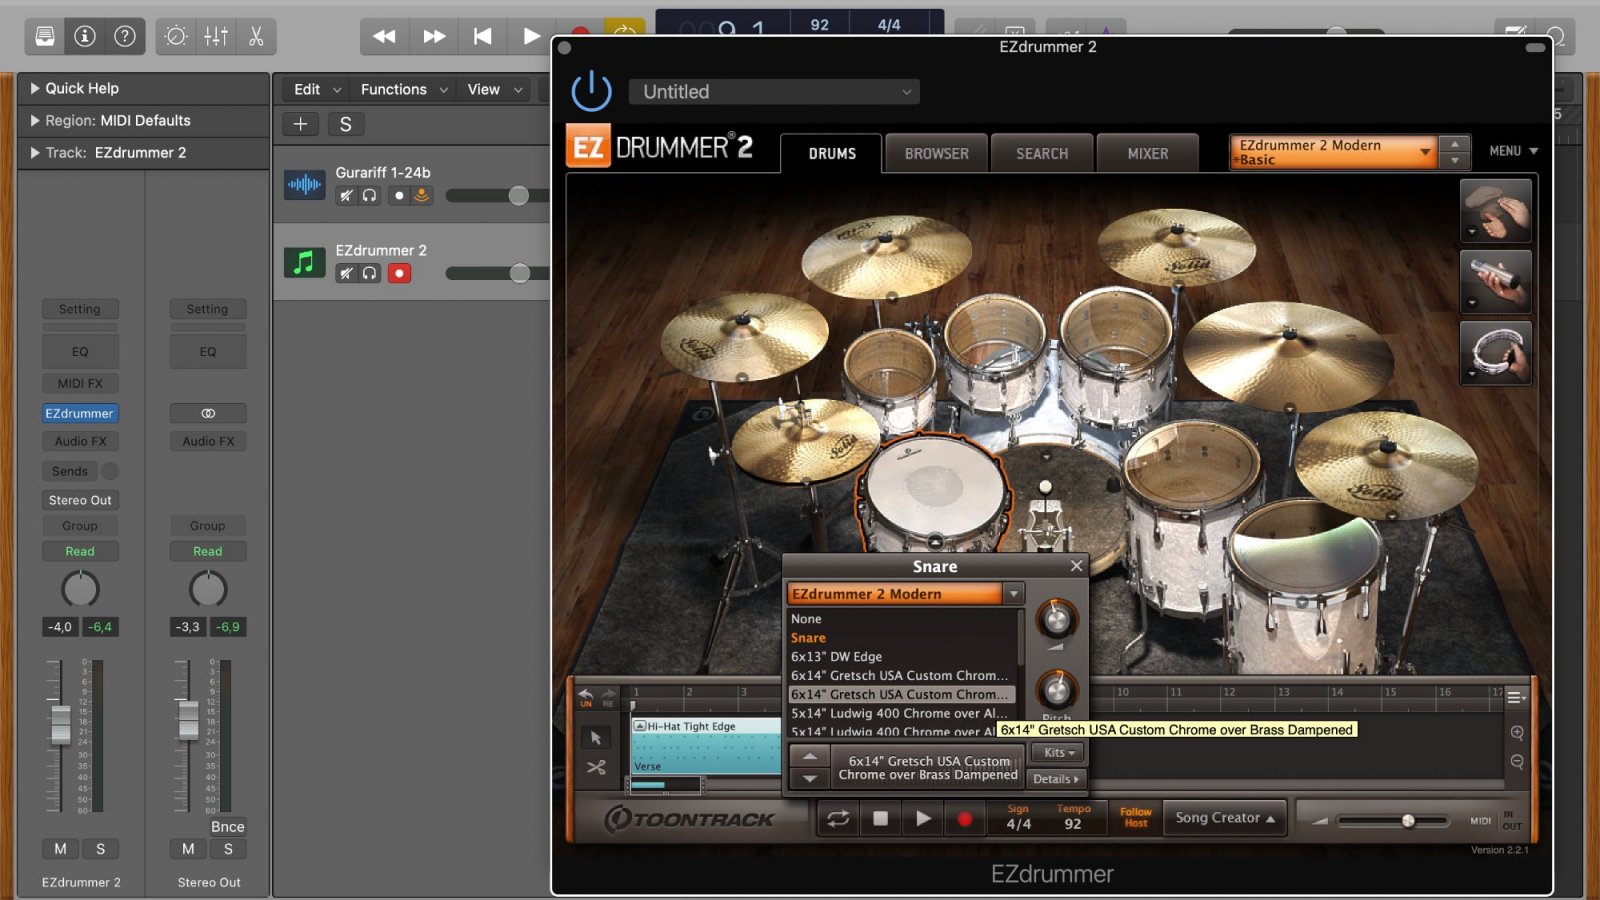The width and height of the screenshot is (1600, 900).
Task: Switch to the MIXER tab
Action: 1147,154
